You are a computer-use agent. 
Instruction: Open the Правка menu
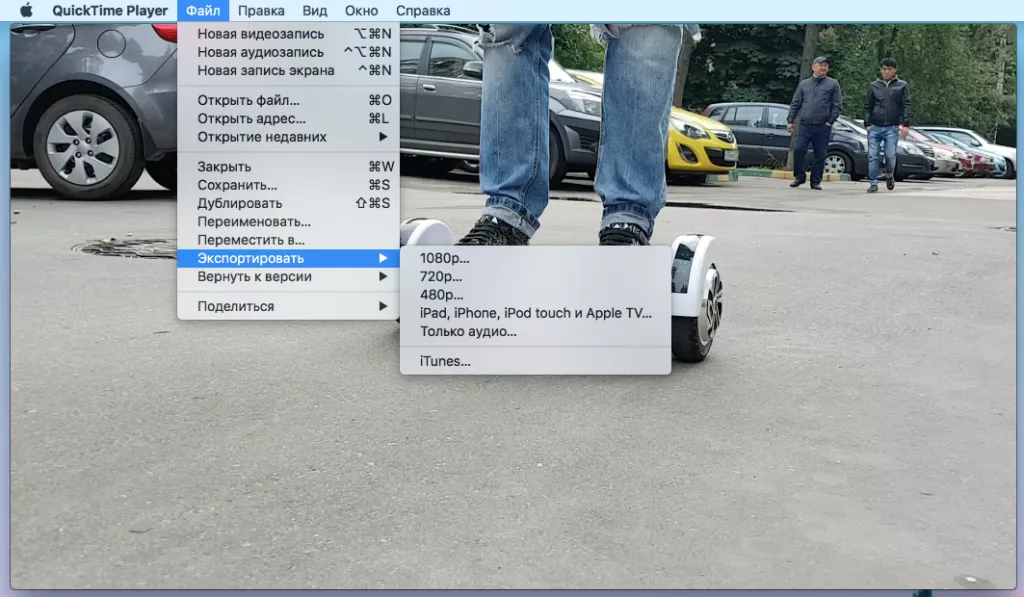point(261,11)
